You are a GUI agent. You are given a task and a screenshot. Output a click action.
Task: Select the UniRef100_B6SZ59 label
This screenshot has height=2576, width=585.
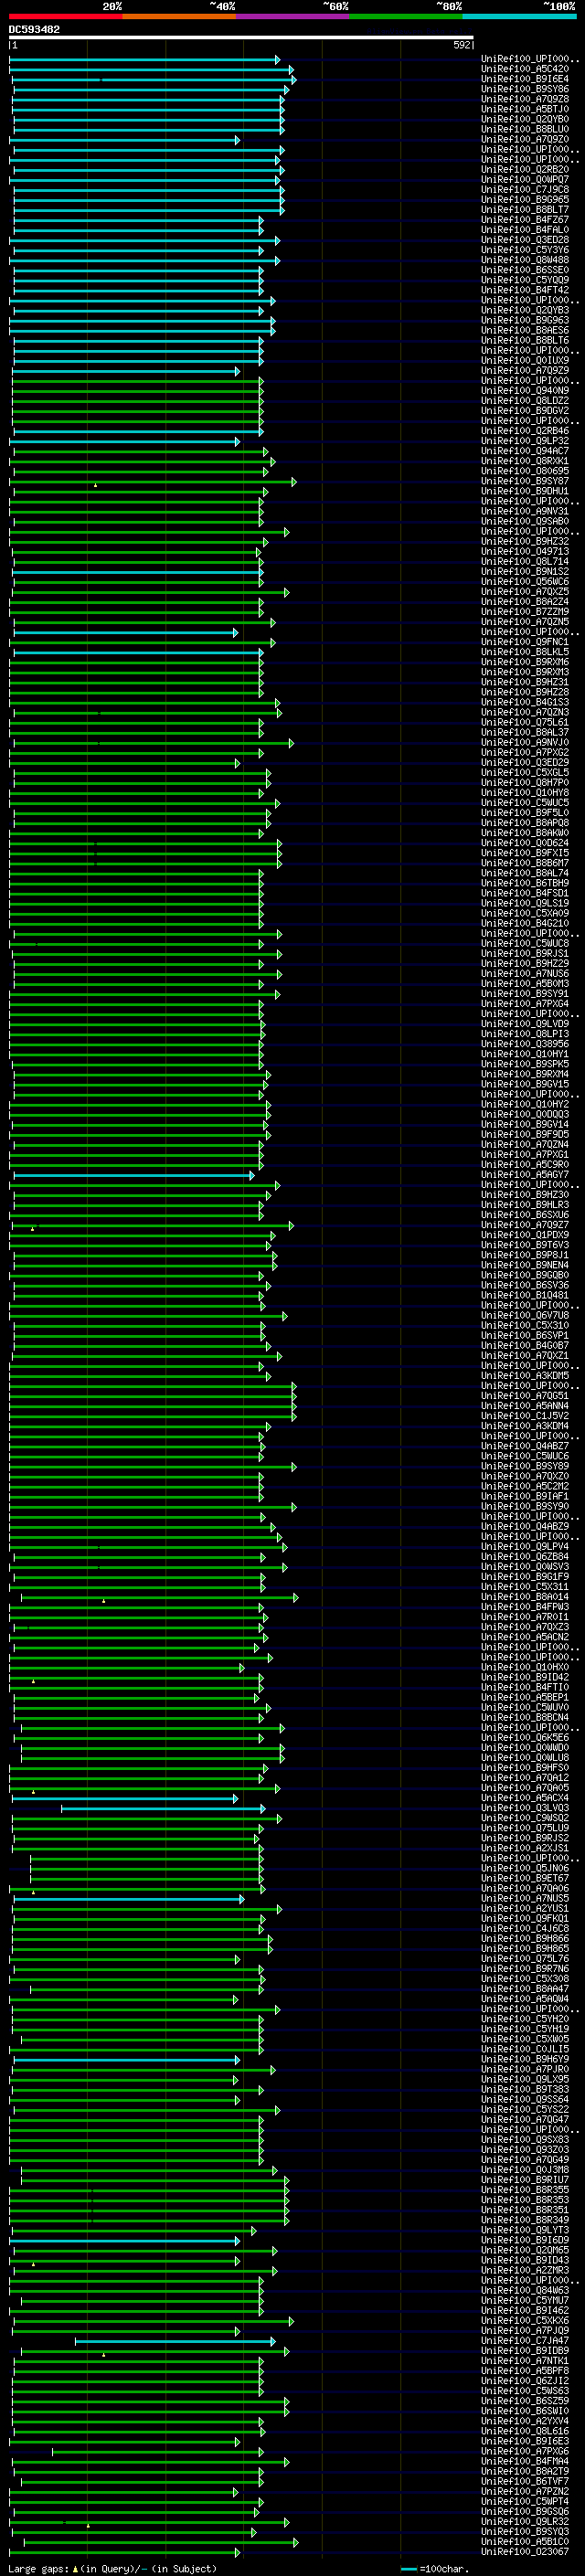pos(525,2401)
